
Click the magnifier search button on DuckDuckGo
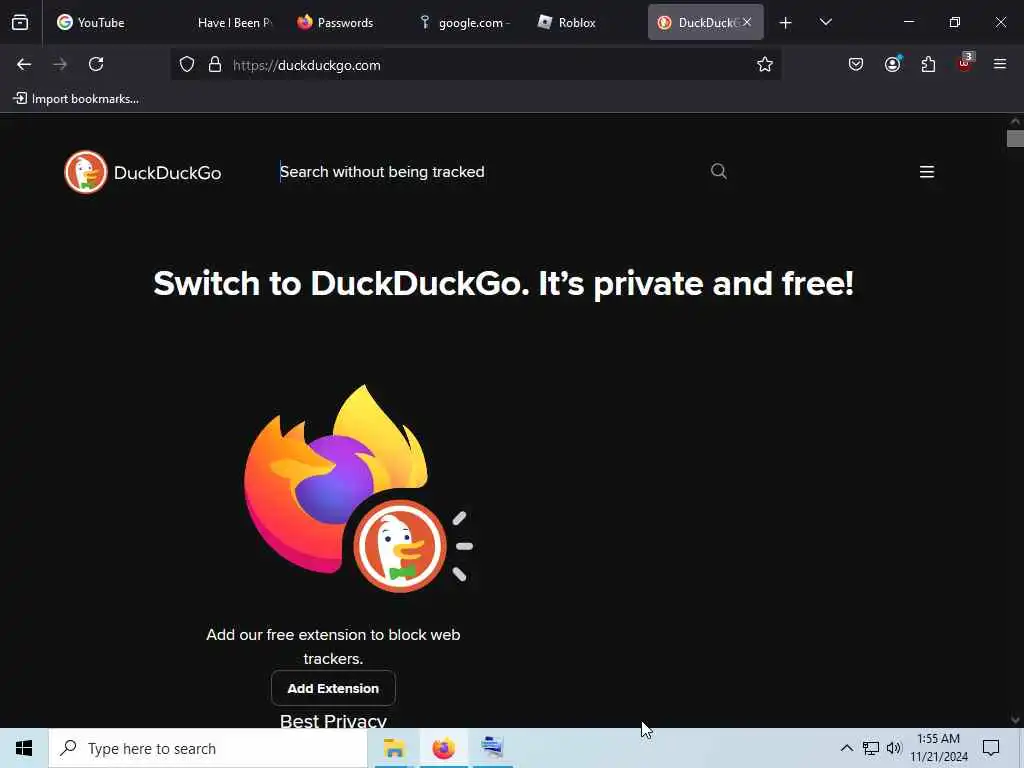click(718, 171)
